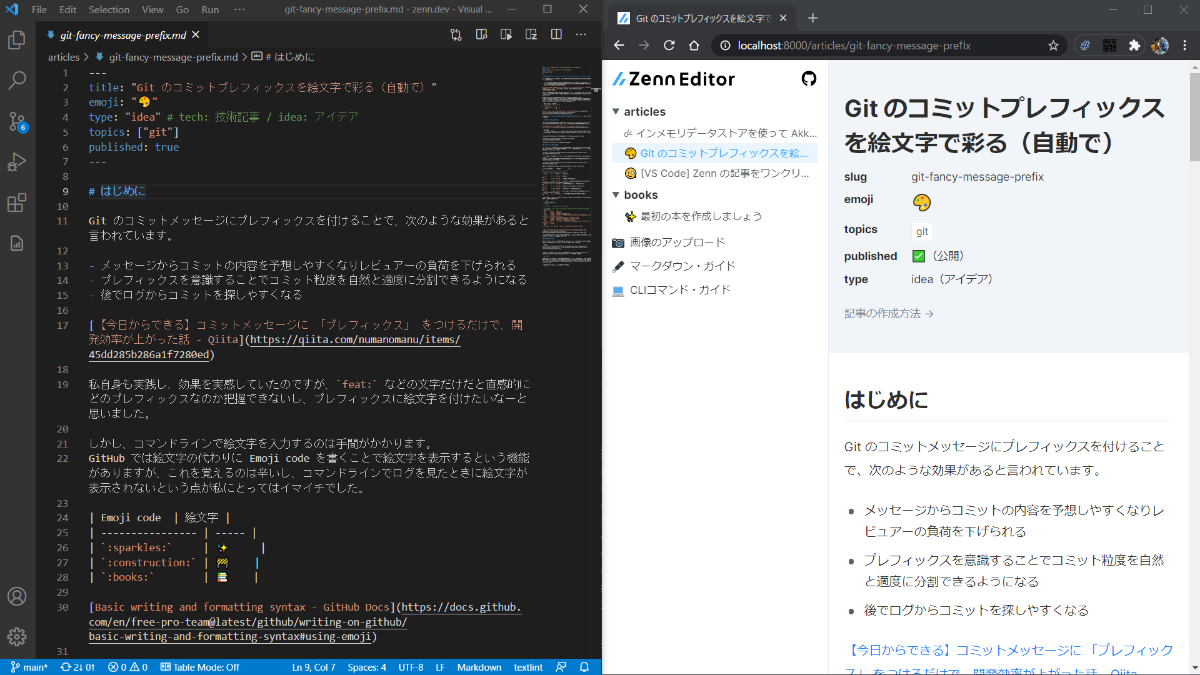The width and height of the screenshot is (1200, 675).
Task: Reload the Chrome page
Action: point(669,45)
